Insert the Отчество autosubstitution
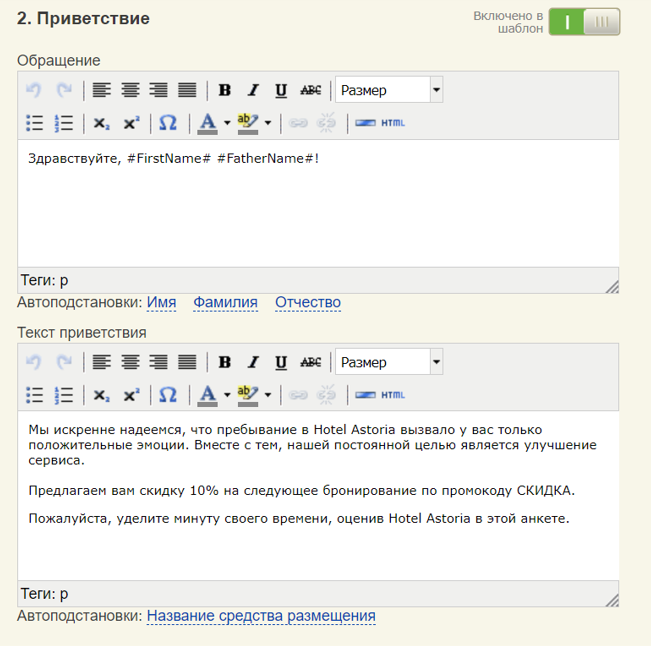This screenshot has width=651, height=646. pyautogui.click(x=308, y=302)
